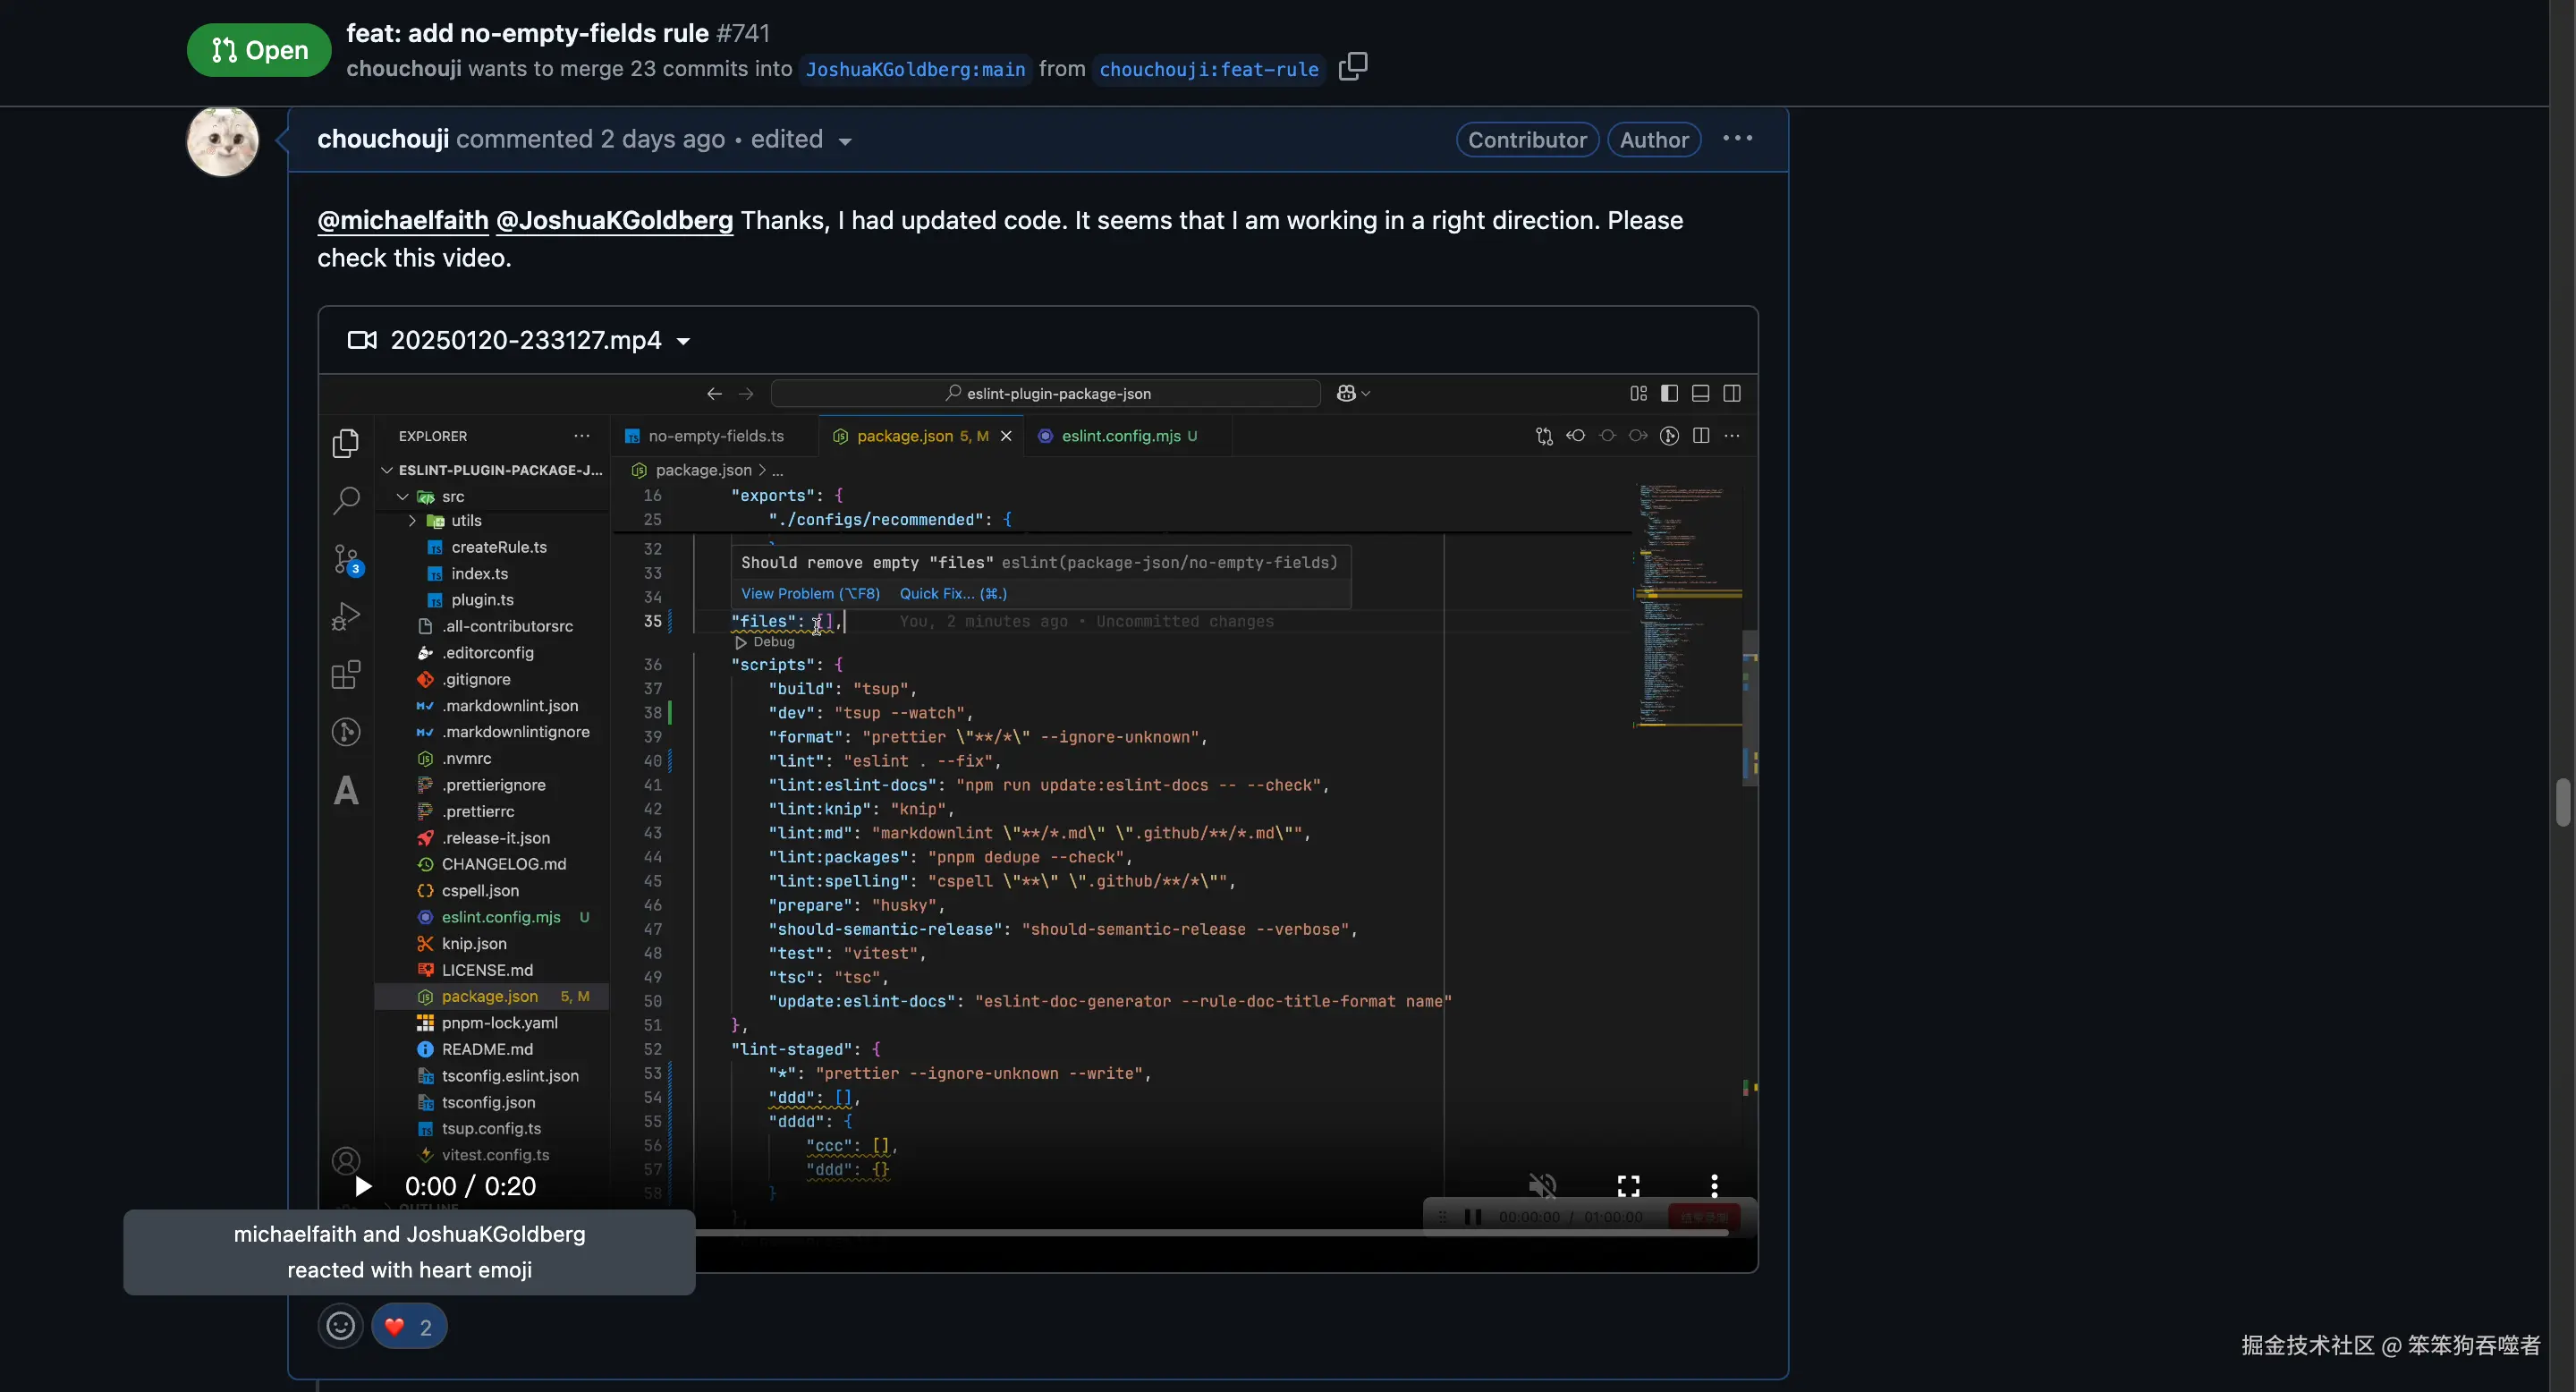This screenshot has width=2576, height=1392.
Task: Open the Source Control icon with badge 3
Action: tap(346, 559)
